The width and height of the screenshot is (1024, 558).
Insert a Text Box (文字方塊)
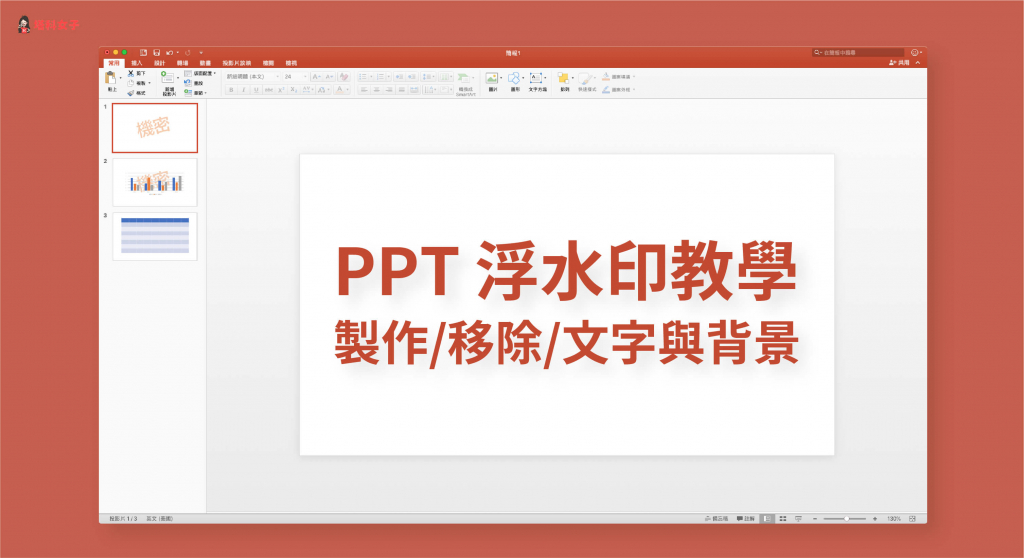click(537, 79)
